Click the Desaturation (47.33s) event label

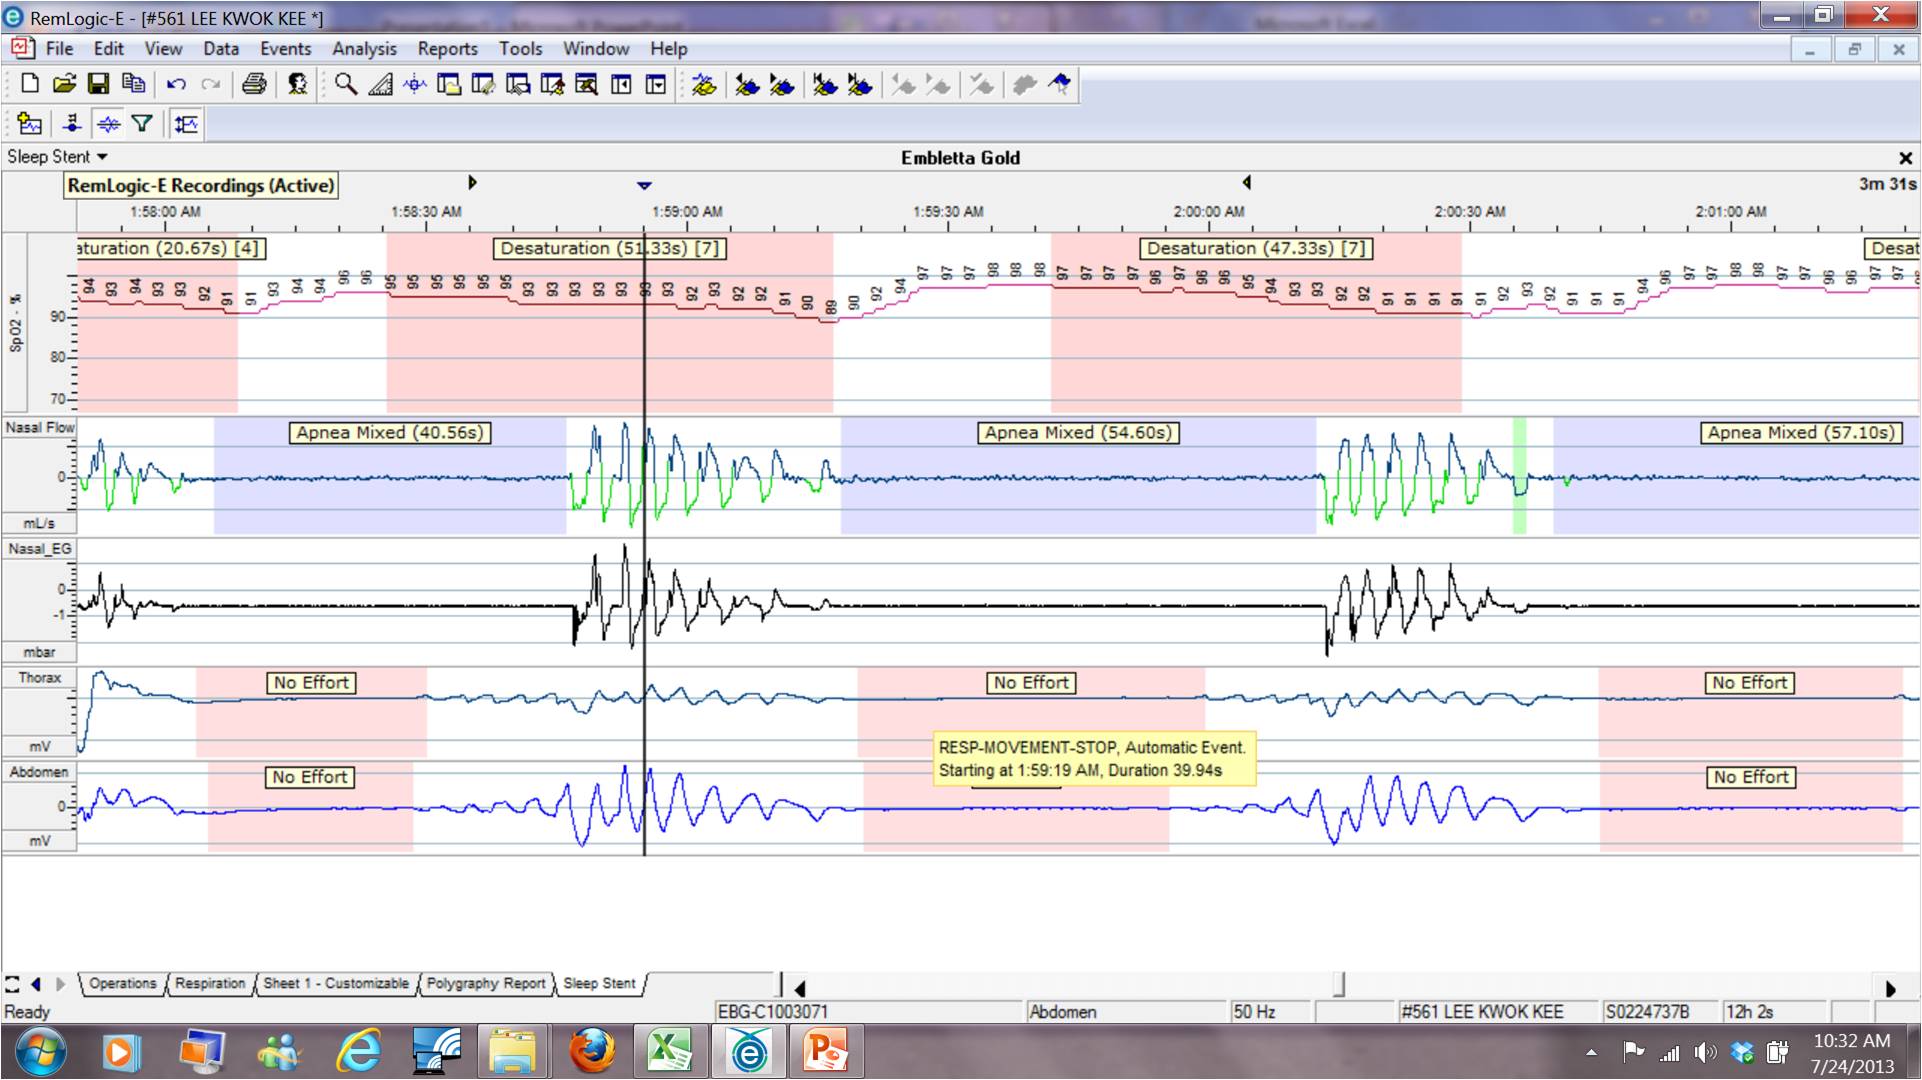pyautogui.click(x=1256, y=248)
